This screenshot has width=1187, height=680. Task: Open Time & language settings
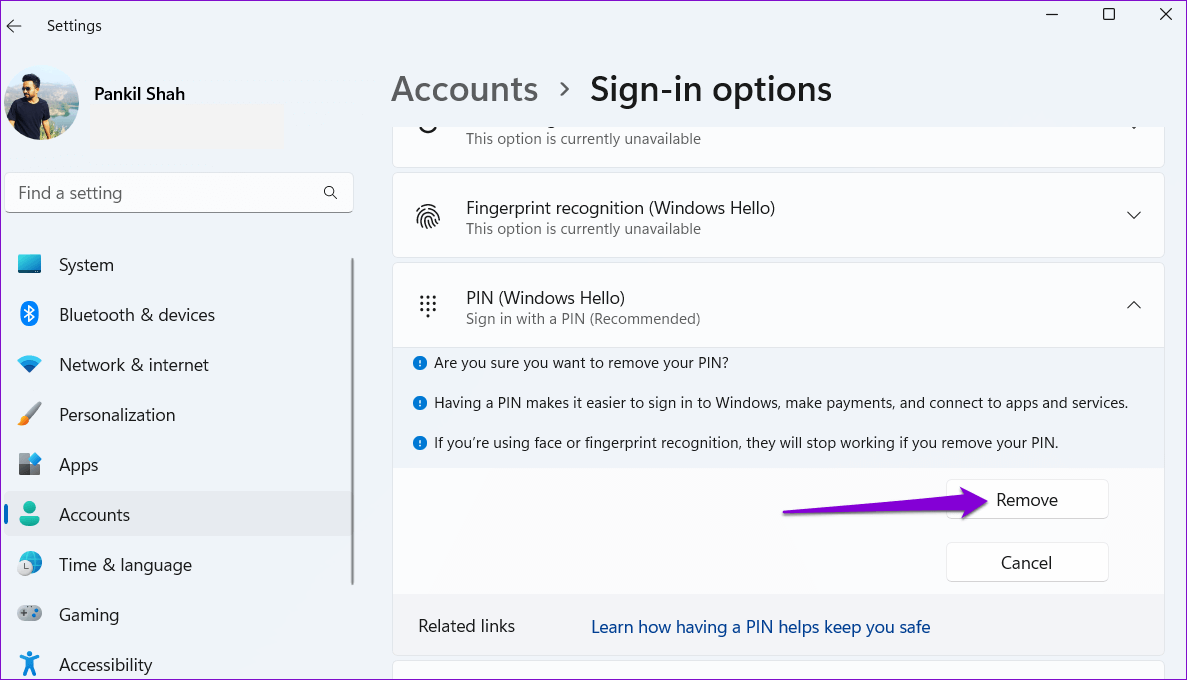(178, 565)
